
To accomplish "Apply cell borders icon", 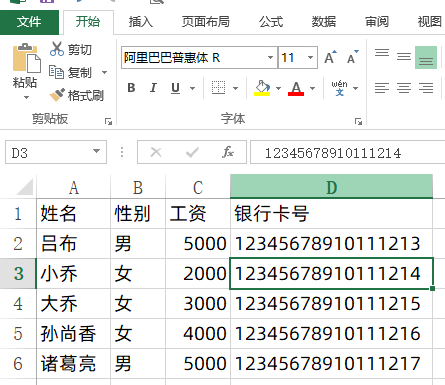I will tap(218, 88).
